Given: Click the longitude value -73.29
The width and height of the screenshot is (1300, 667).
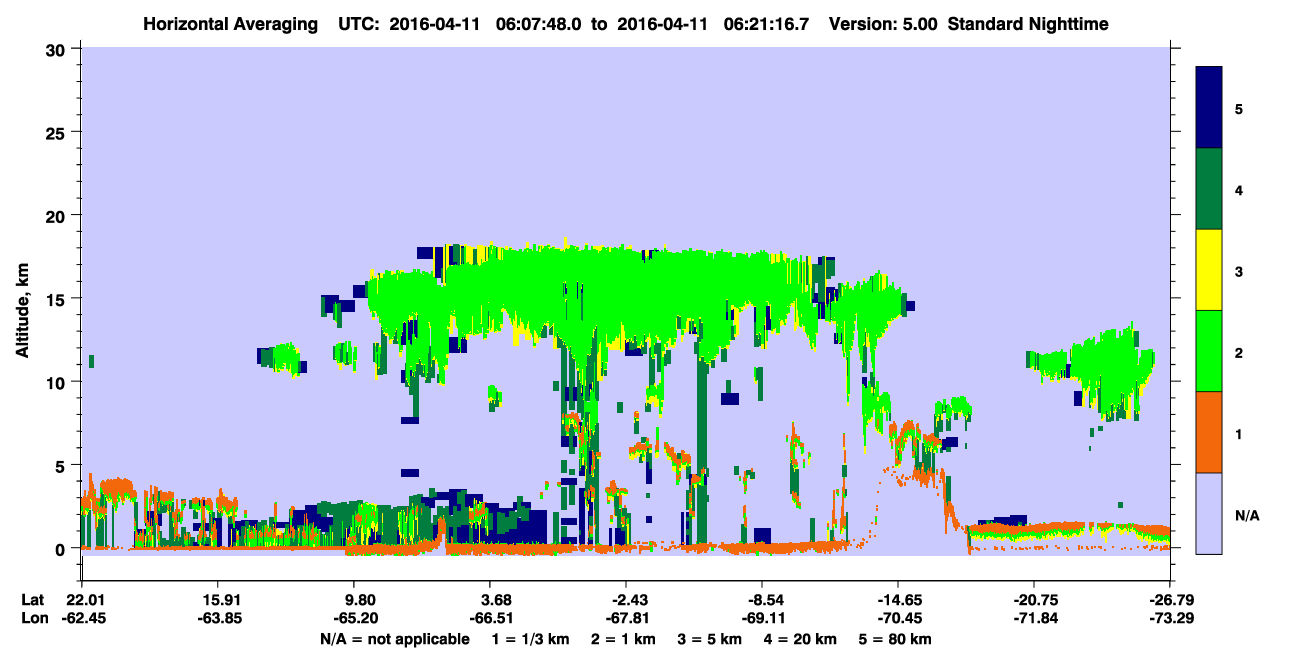Looking at the screenshot, I should tap(1171, 619).
